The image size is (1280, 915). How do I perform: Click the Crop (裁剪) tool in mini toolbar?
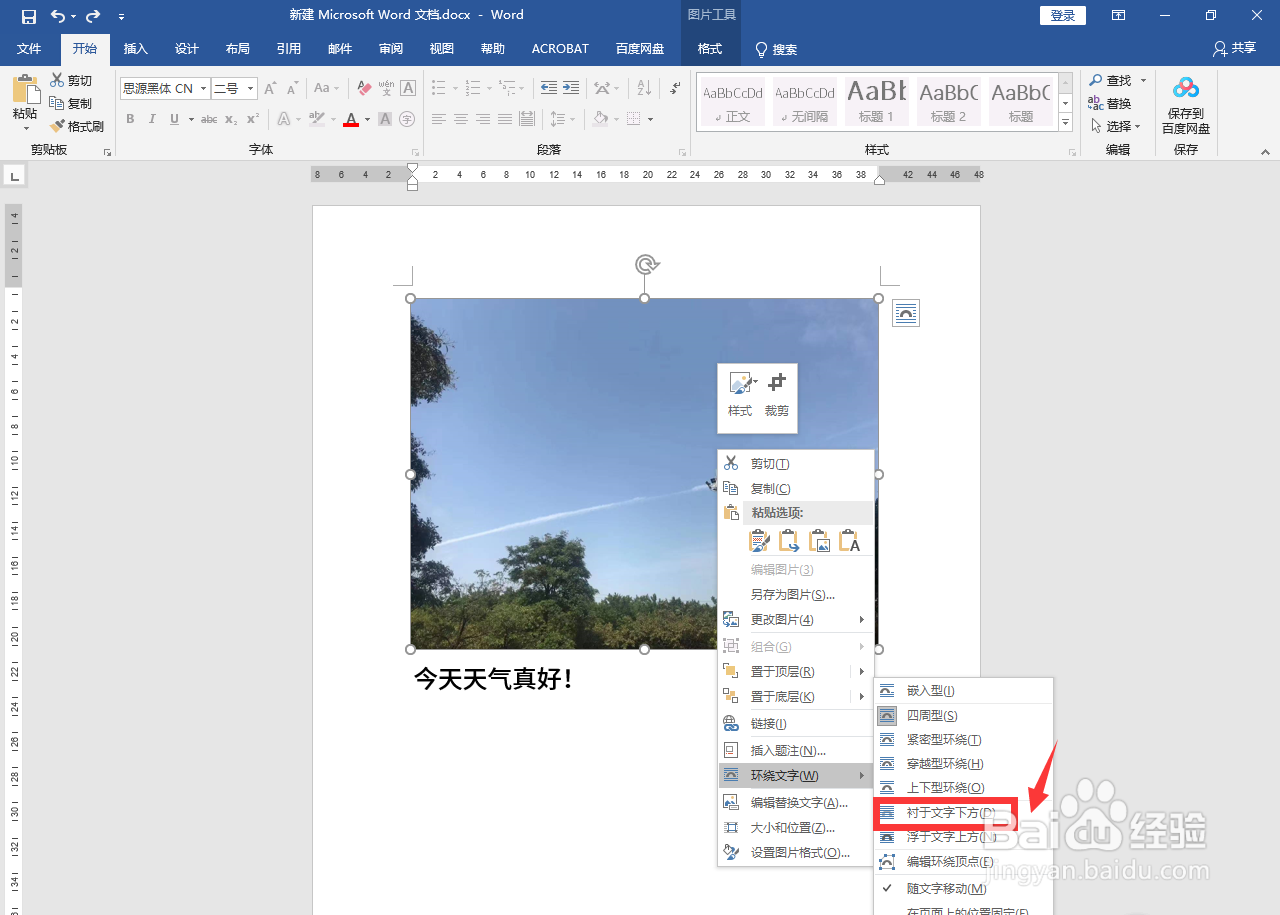point(777,395)
